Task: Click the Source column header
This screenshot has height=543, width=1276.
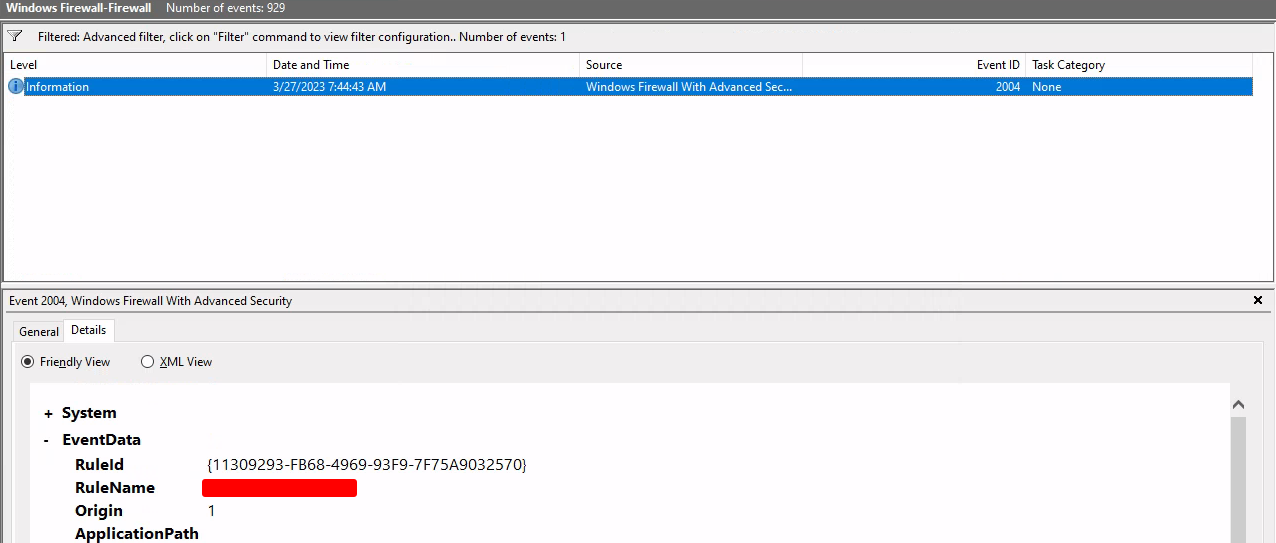Action: pyautogui.click(x=690, y=65)
